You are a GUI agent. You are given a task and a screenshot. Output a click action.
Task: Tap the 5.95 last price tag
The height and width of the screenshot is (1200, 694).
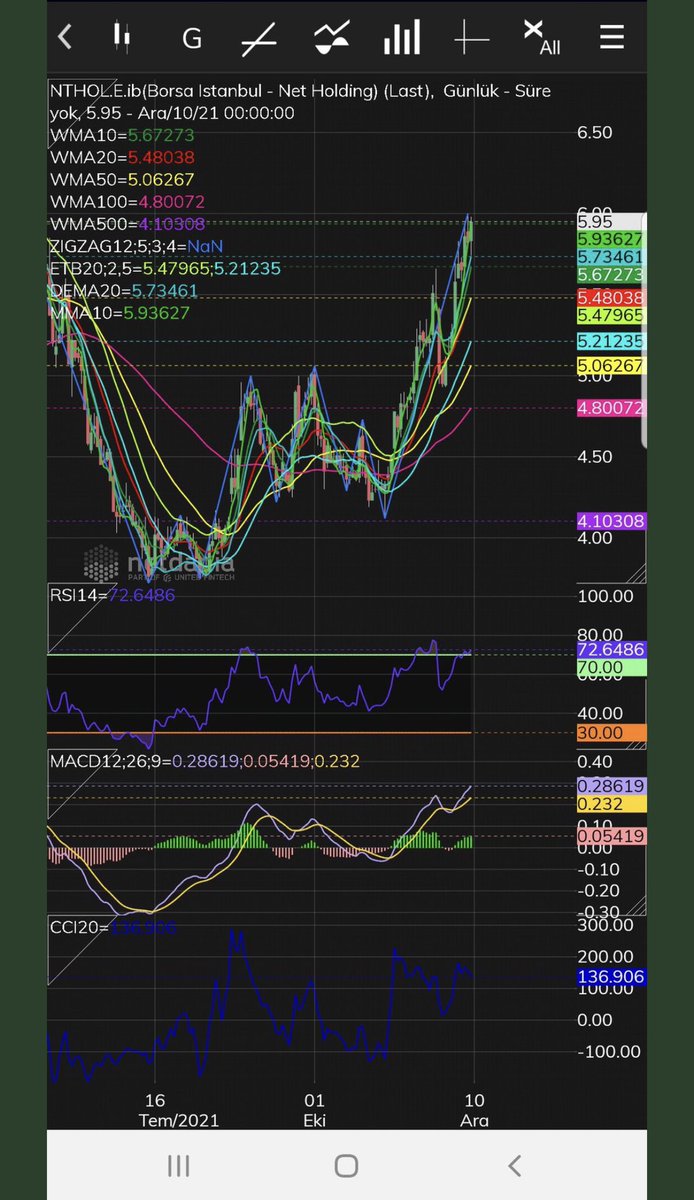(x=611, y=222)
